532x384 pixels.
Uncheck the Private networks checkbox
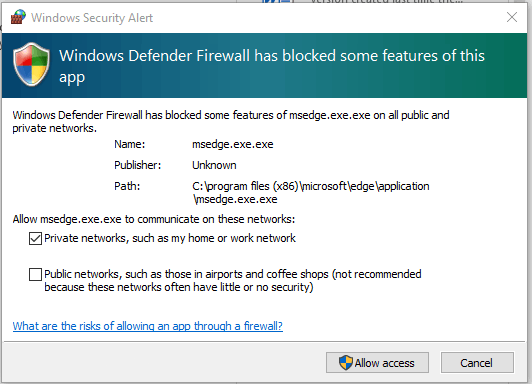(35, 238)
